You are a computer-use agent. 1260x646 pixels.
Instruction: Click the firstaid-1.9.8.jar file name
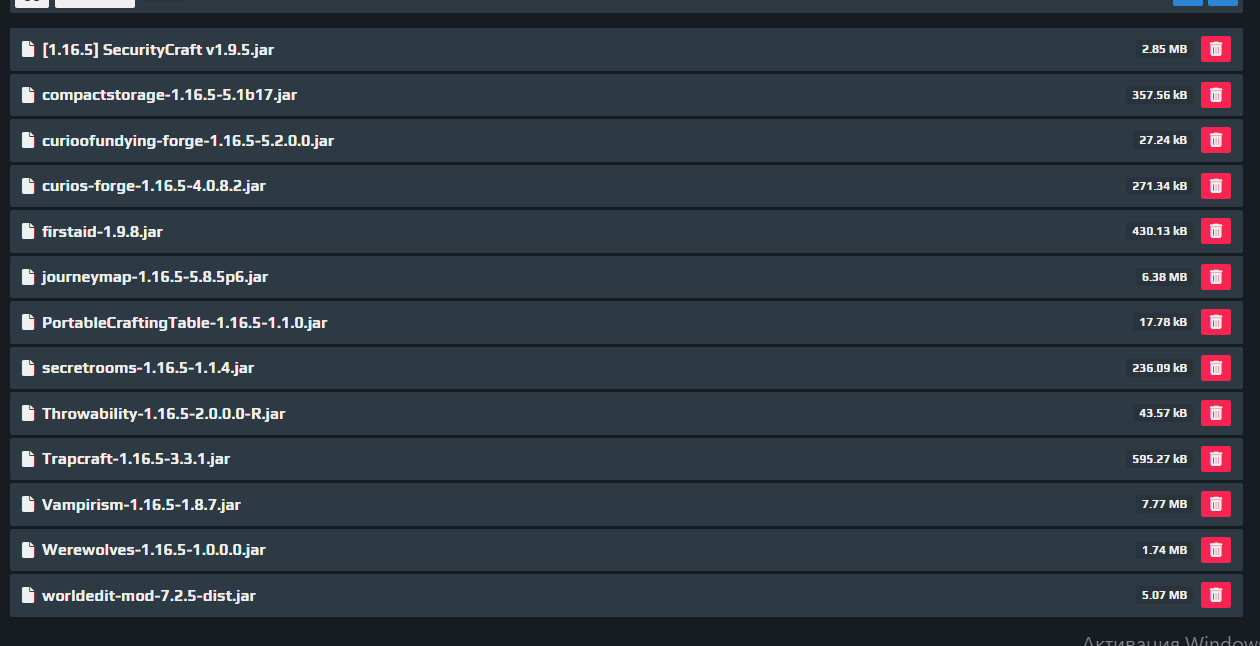click(102, 231)
